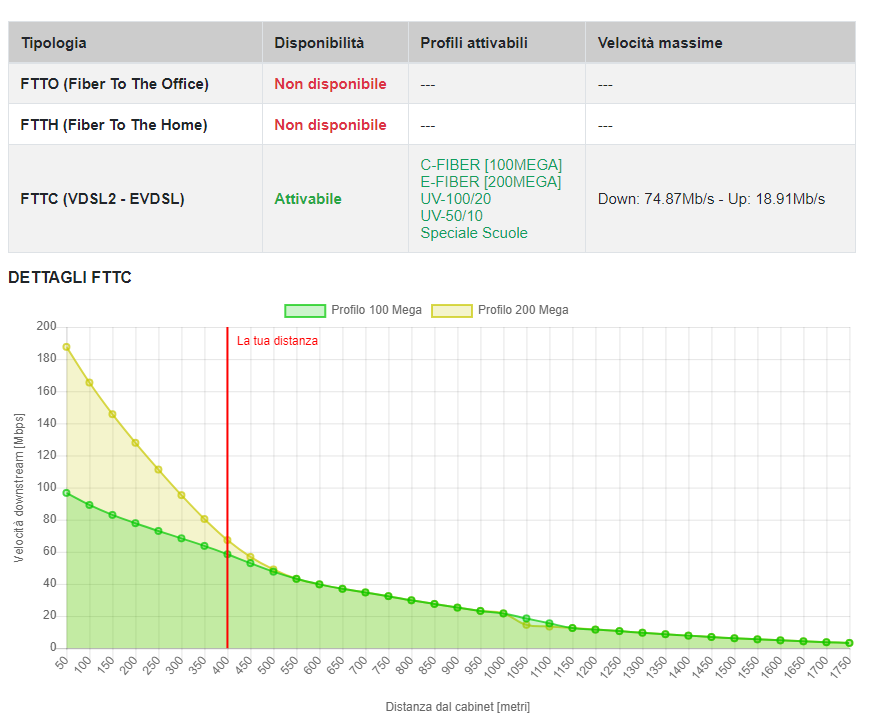
Task: Click the yellow data point at 1050 metres
Action: click(x=526, y=625)
